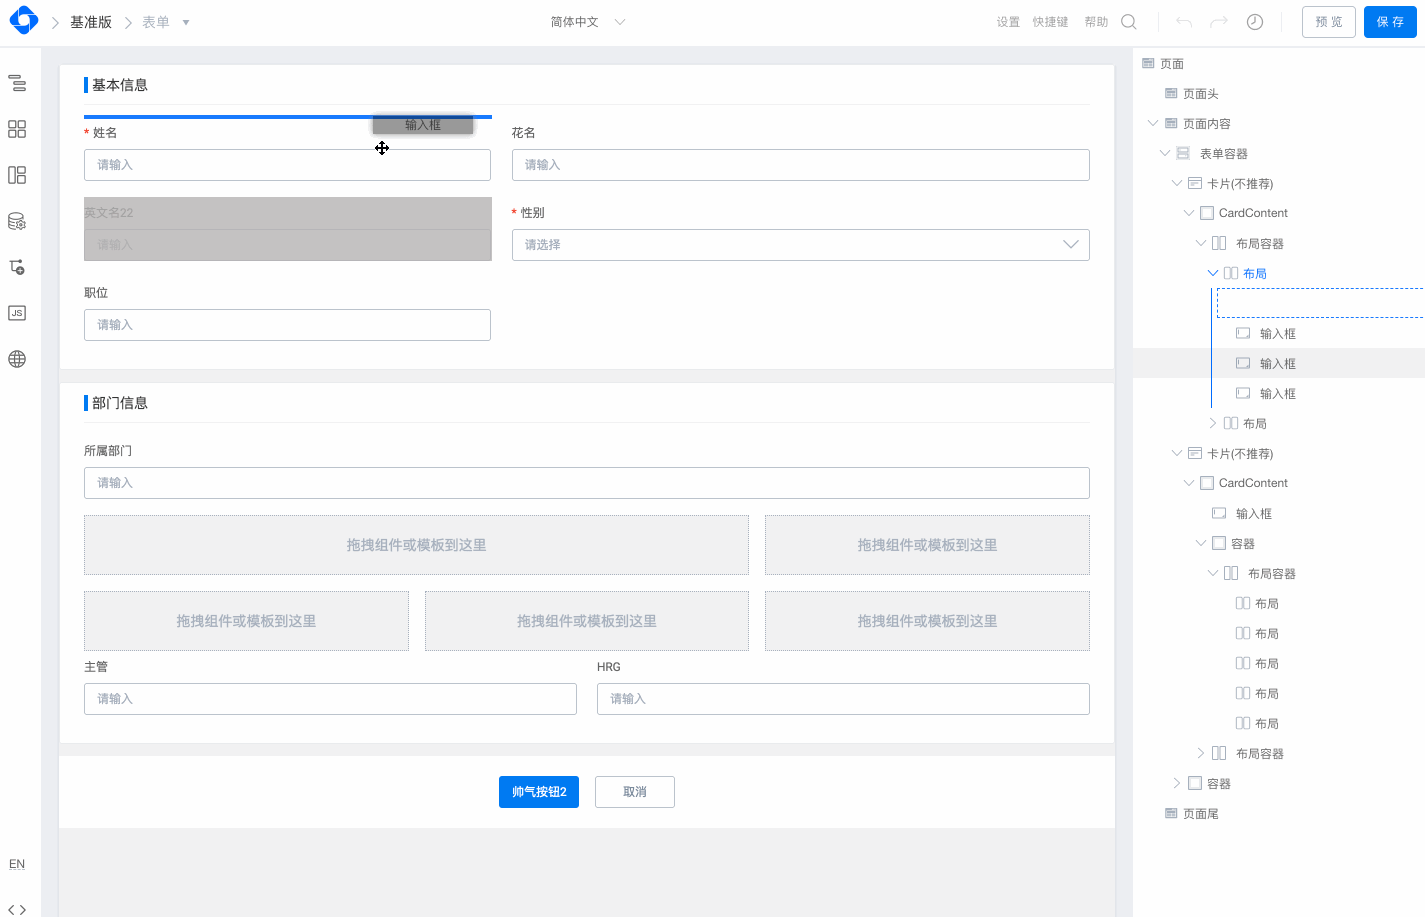
Task: Open the 简体中文 language dropdown
Action: click(x=587, y=22)
